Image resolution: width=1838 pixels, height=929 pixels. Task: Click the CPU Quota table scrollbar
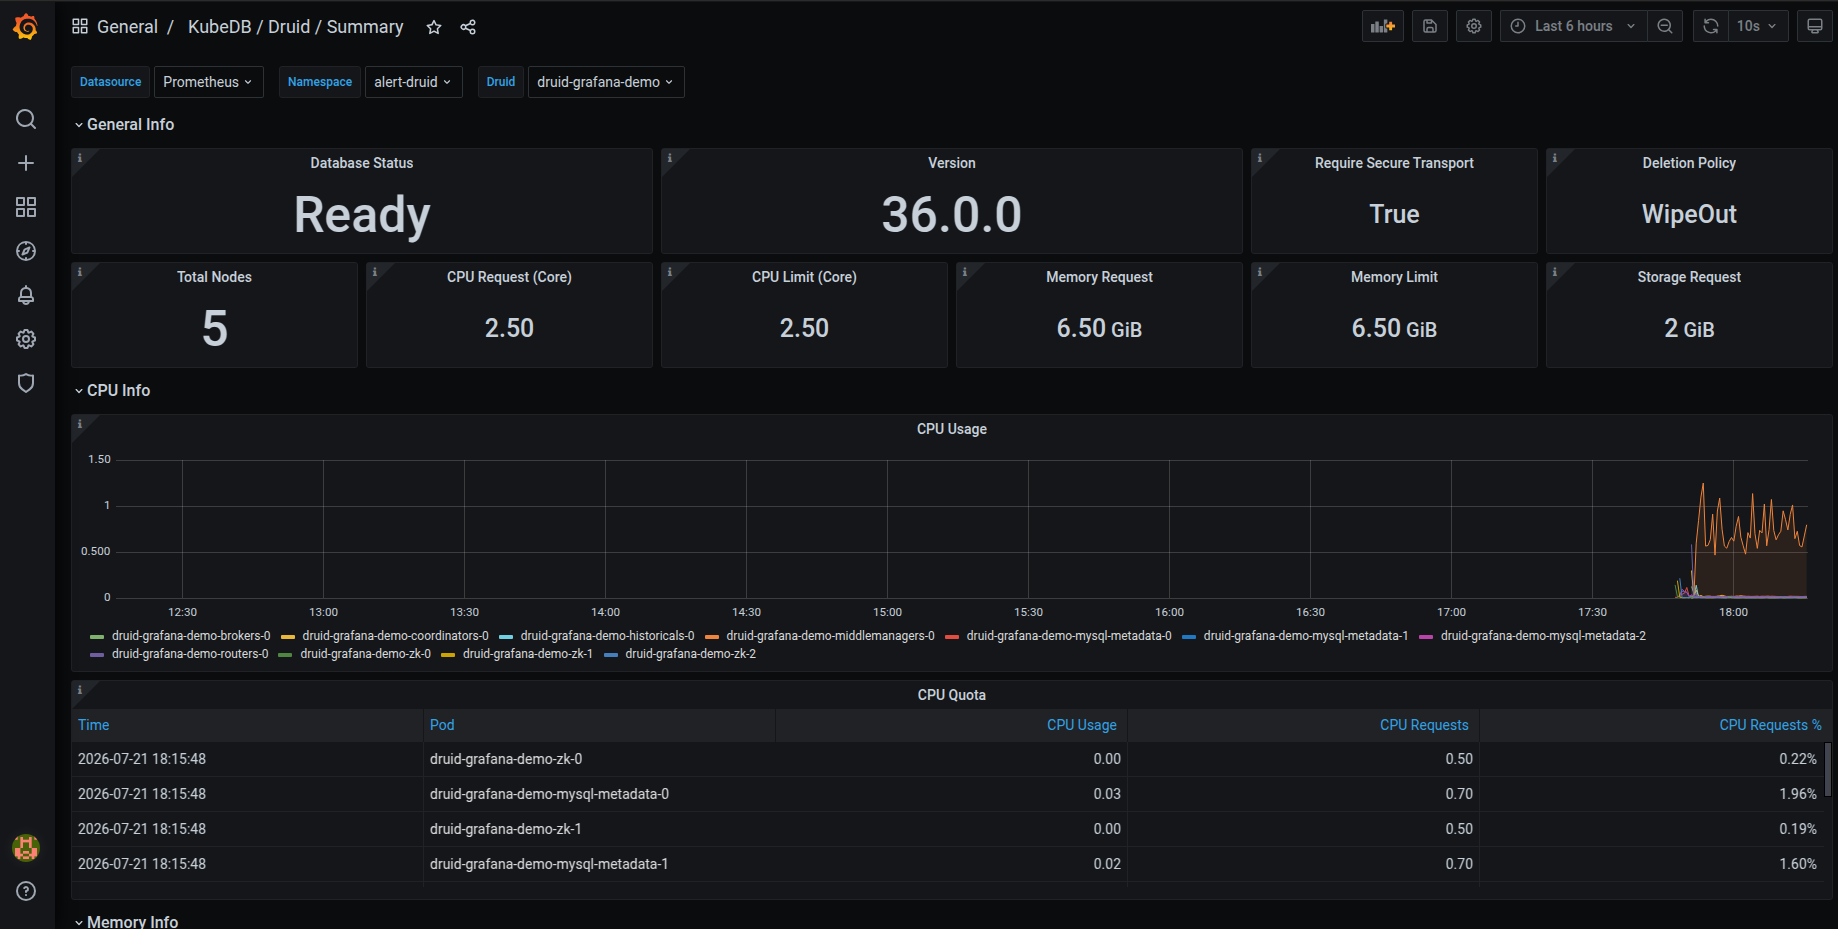click(1828, 769)
